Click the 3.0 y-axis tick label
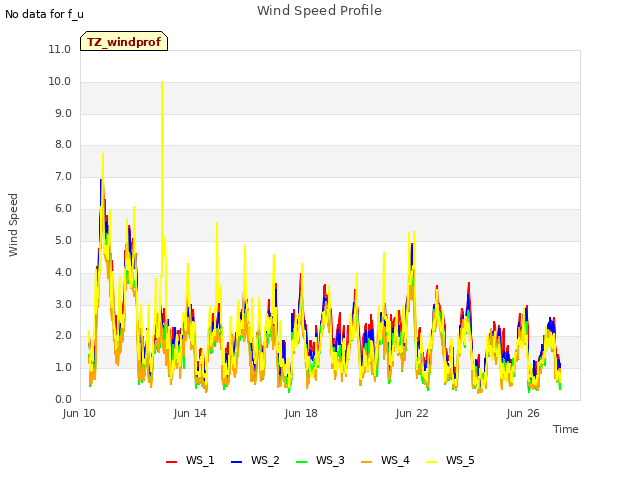640x480 pixels. pos(63,304)
